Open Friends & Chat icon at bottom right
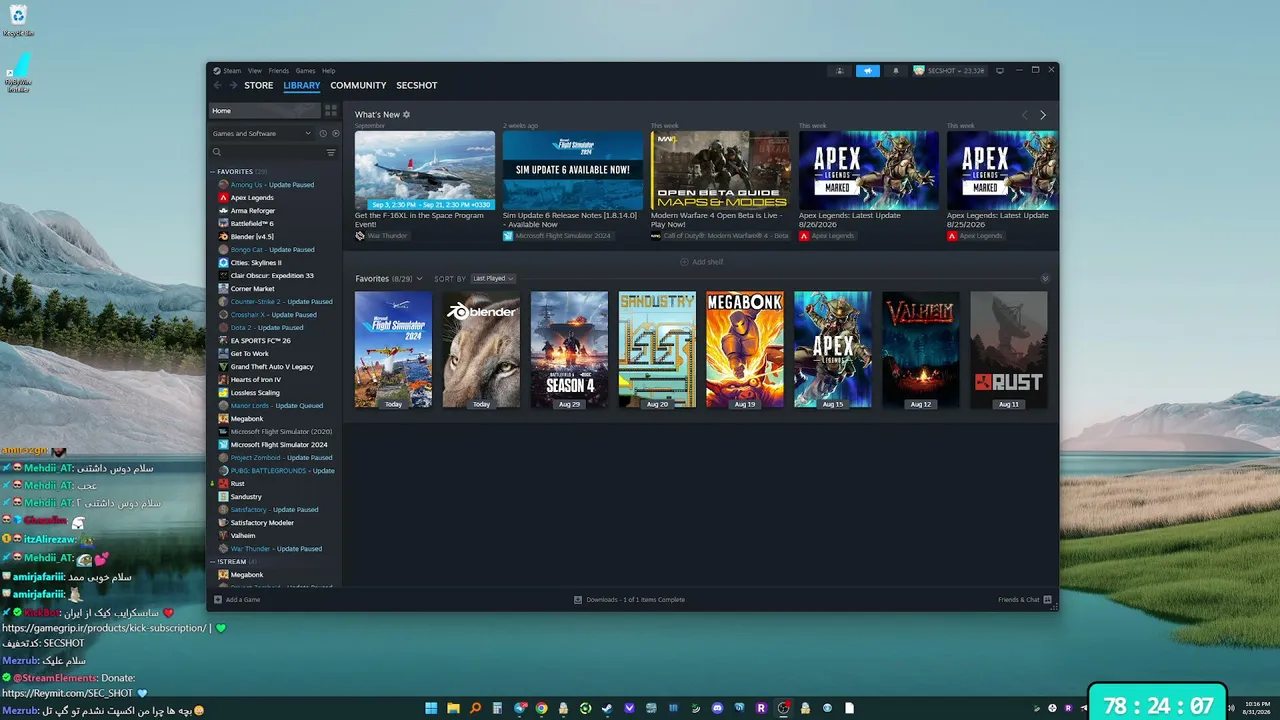This screenshot has width=1280, height=720. pos(1047,600)
